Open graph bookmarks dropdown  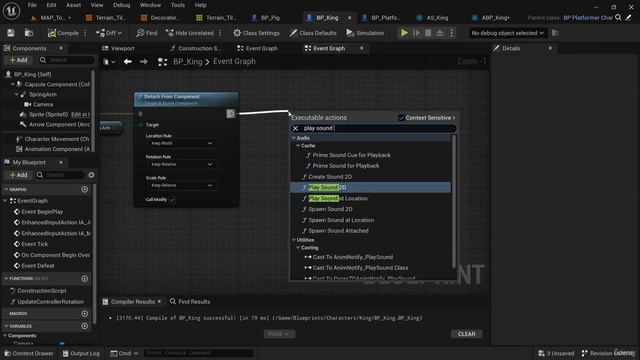coord(109,62)
